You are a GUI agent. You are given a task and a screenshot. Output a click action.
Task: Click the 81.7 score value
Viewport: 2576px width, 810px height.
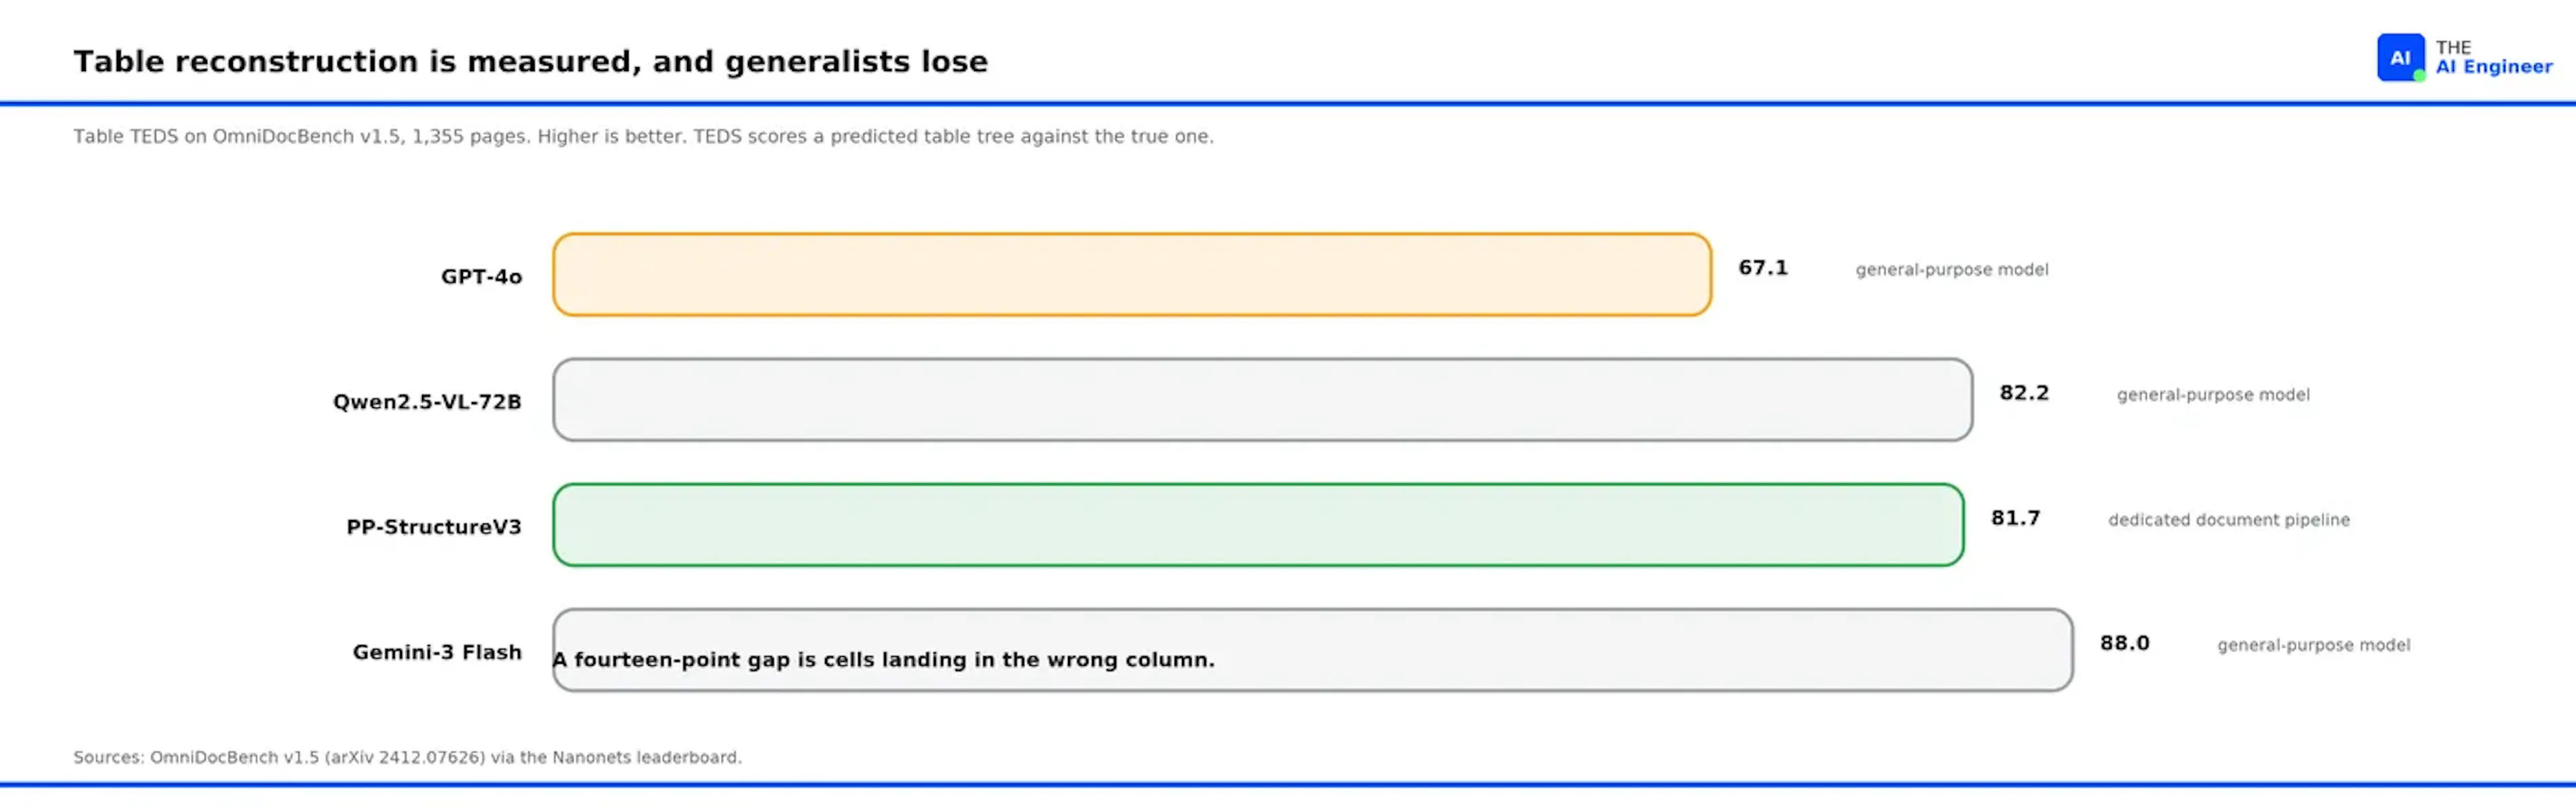click(2015, 518)
